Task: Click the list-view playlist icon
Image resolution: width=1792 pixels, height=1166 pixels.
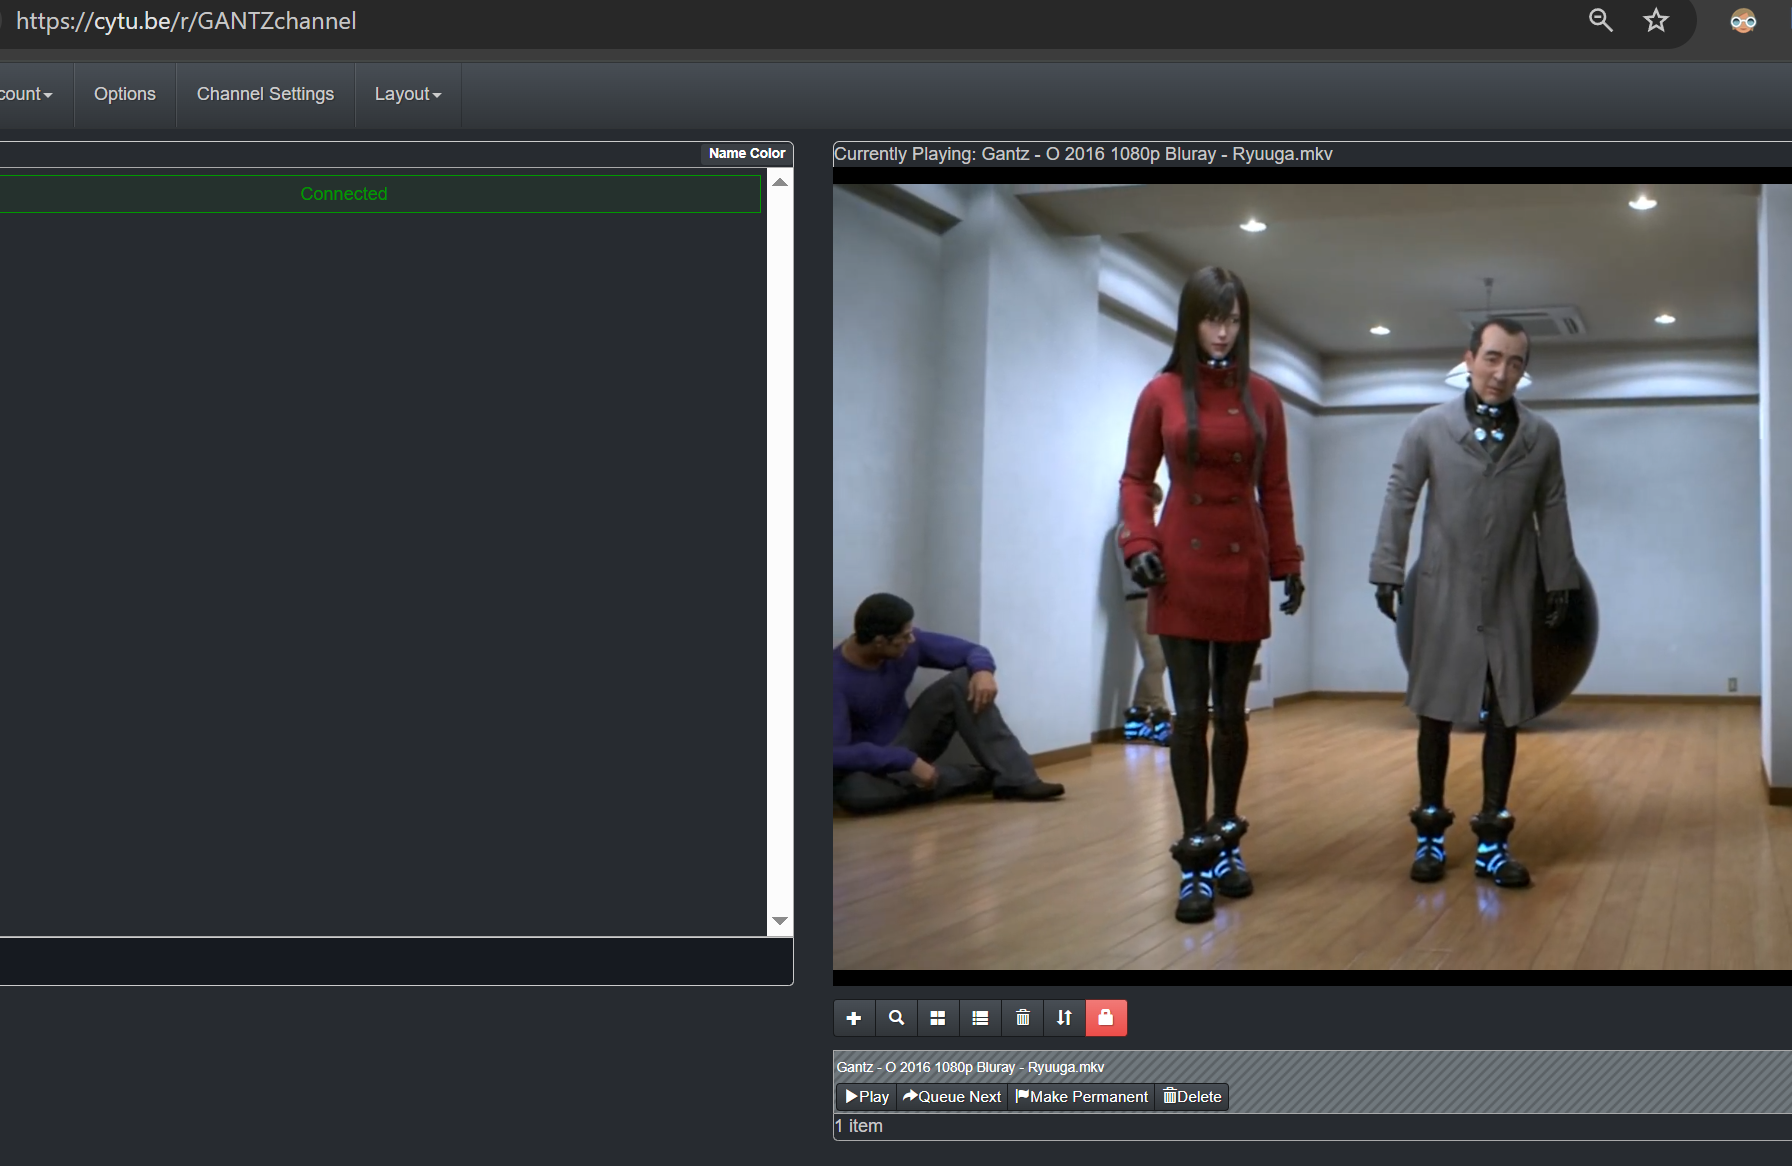Action: pyautogui.click(x=980, y=1018)
